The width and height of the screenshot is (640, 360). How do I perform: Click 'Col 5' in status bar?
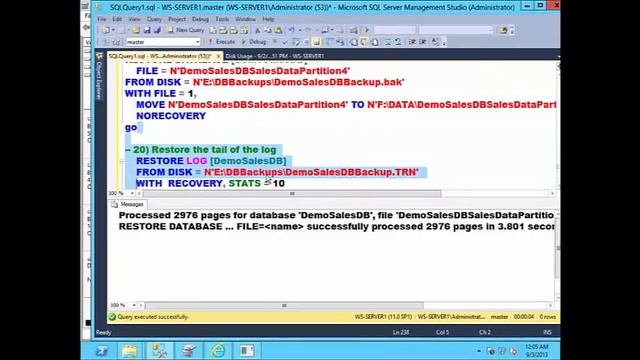pyautogui.click(x=442, y=332)
